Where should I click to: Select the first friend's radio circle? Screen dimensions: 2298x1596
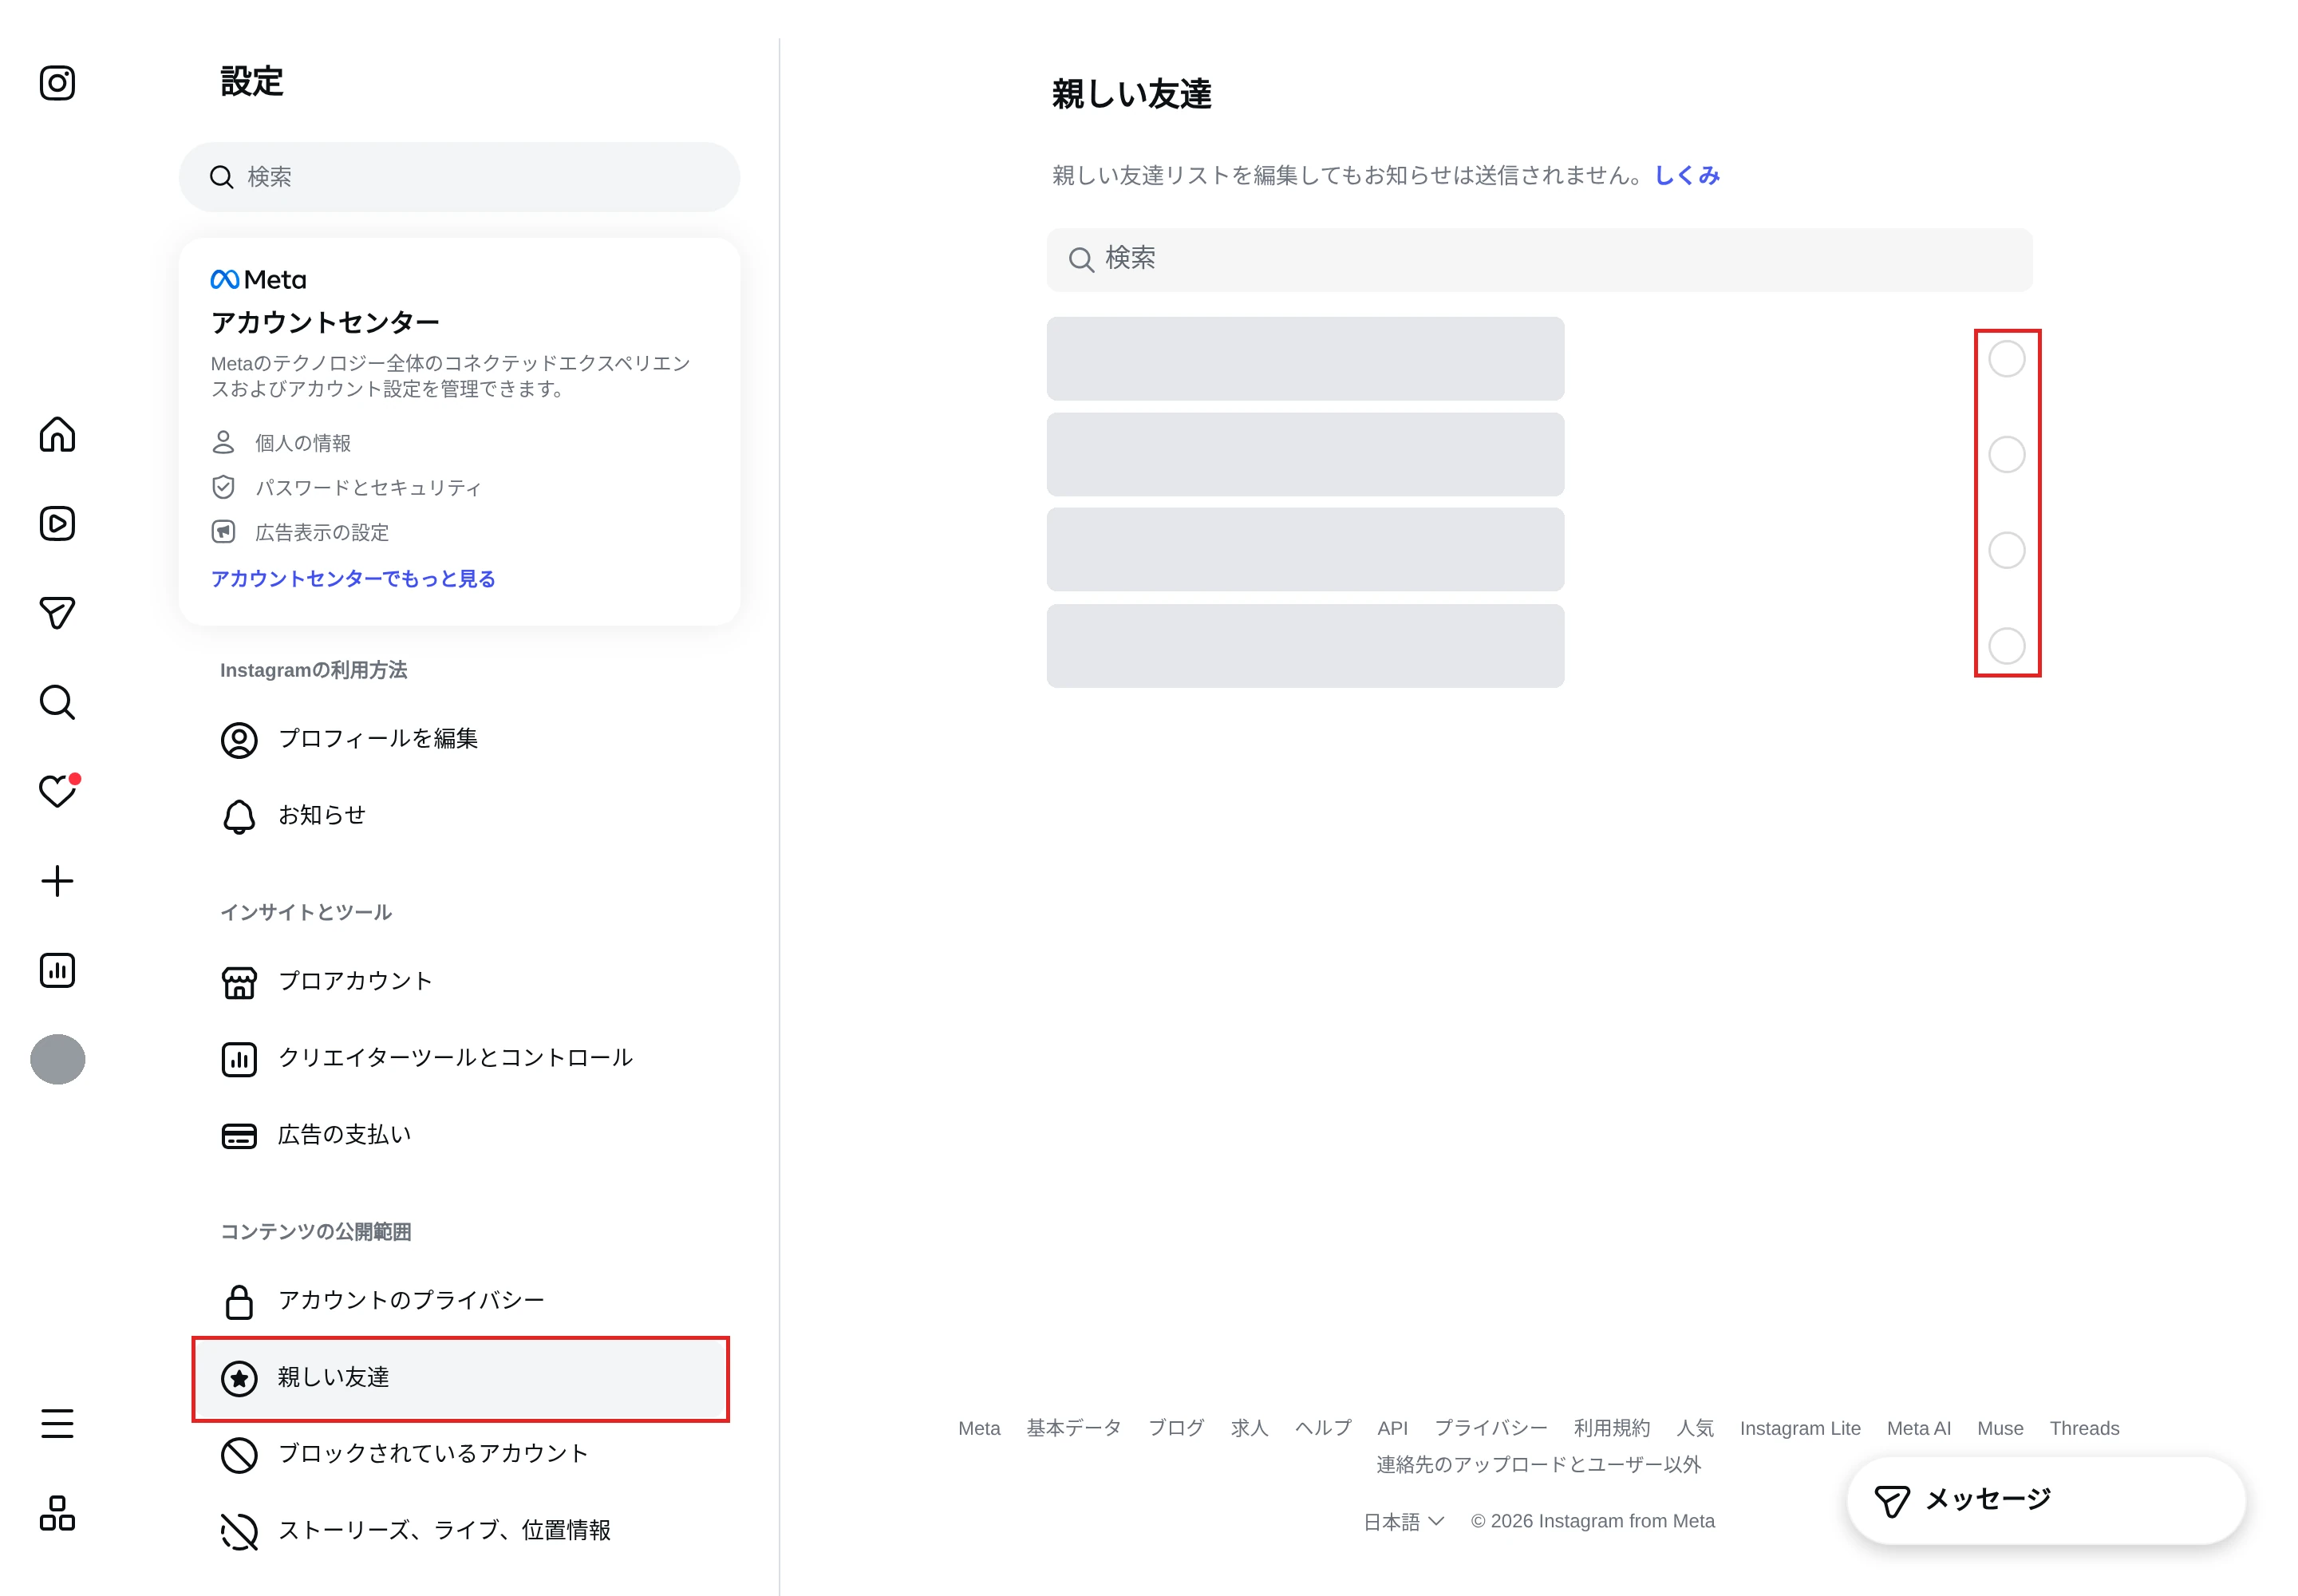(x=2006, y=359)
